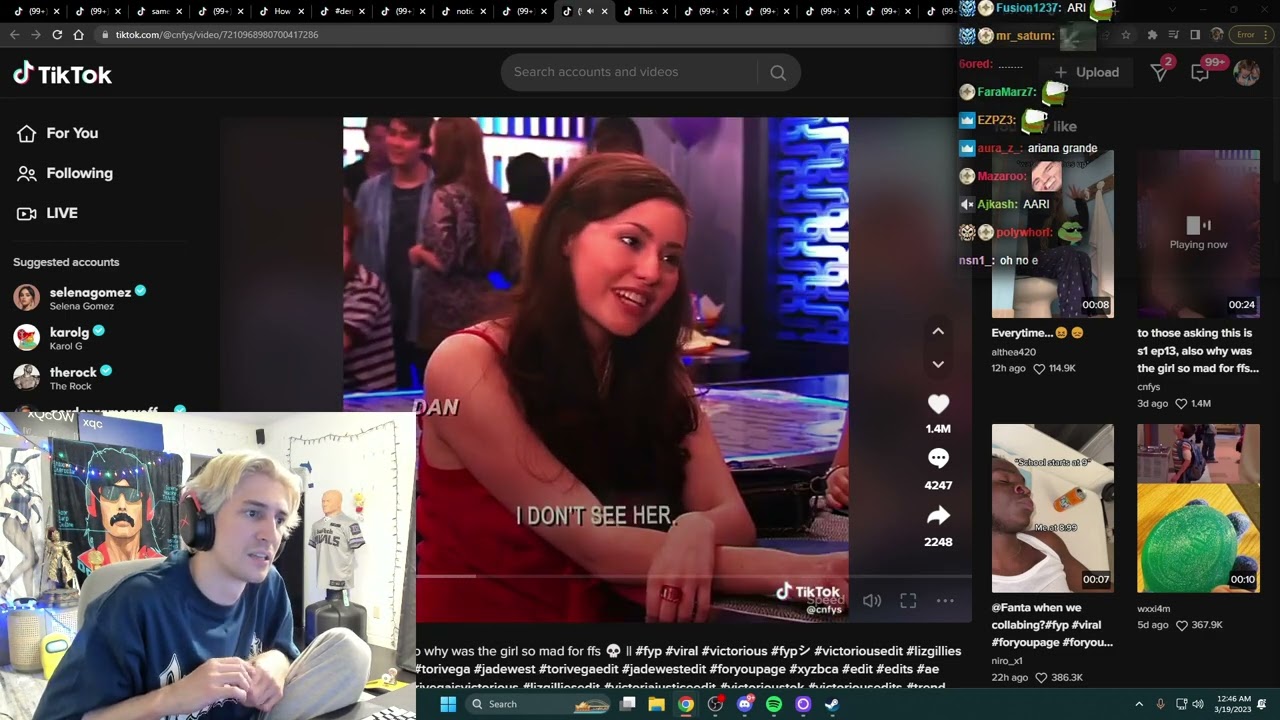Click the TikTok logo to go home
This screenshot has height=720, width=1280.
pyautogui.click(x=62, y=74)
